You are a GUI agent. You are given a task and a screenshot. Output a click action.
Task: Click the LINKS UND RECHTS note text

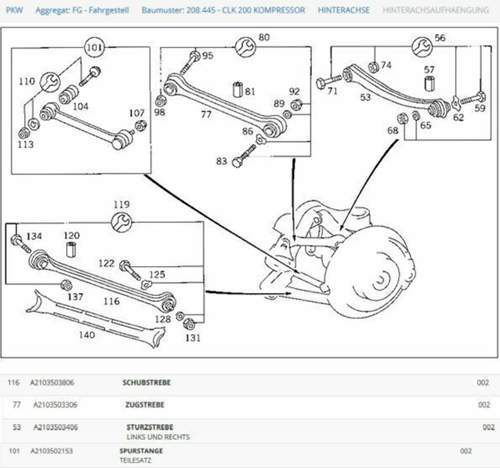[x=158, y=437]
